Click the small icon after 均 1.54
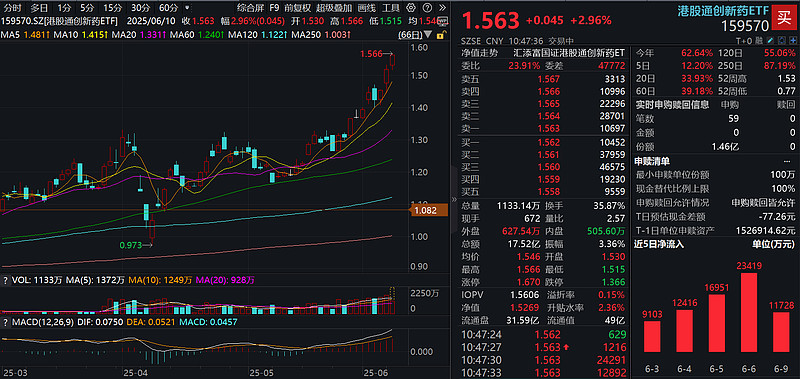This screenshot has width=800, height=379. (443, 21)
